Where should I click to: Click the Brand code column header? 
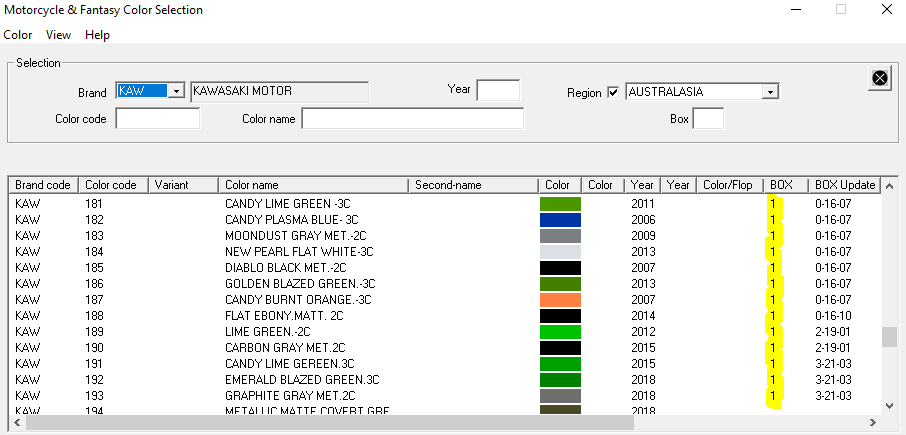[43, 185]
